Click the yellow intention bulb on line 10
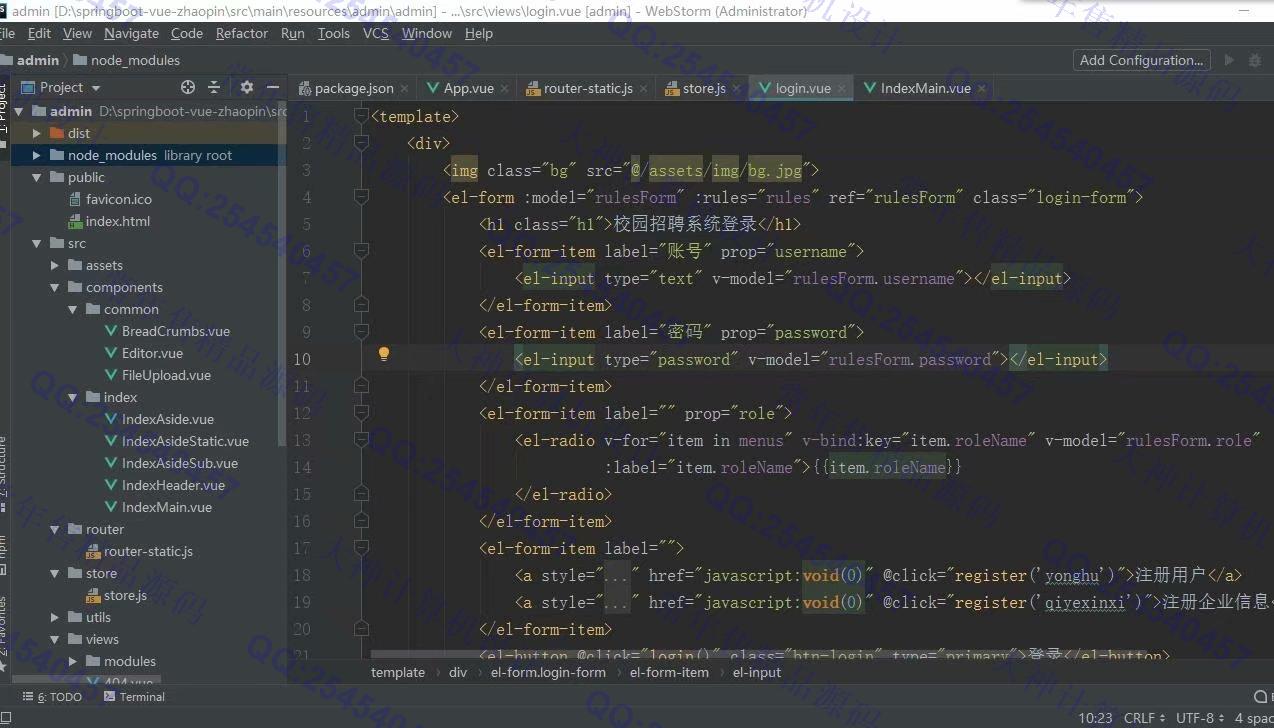The image size is (1274, 728). coord(383,353)
